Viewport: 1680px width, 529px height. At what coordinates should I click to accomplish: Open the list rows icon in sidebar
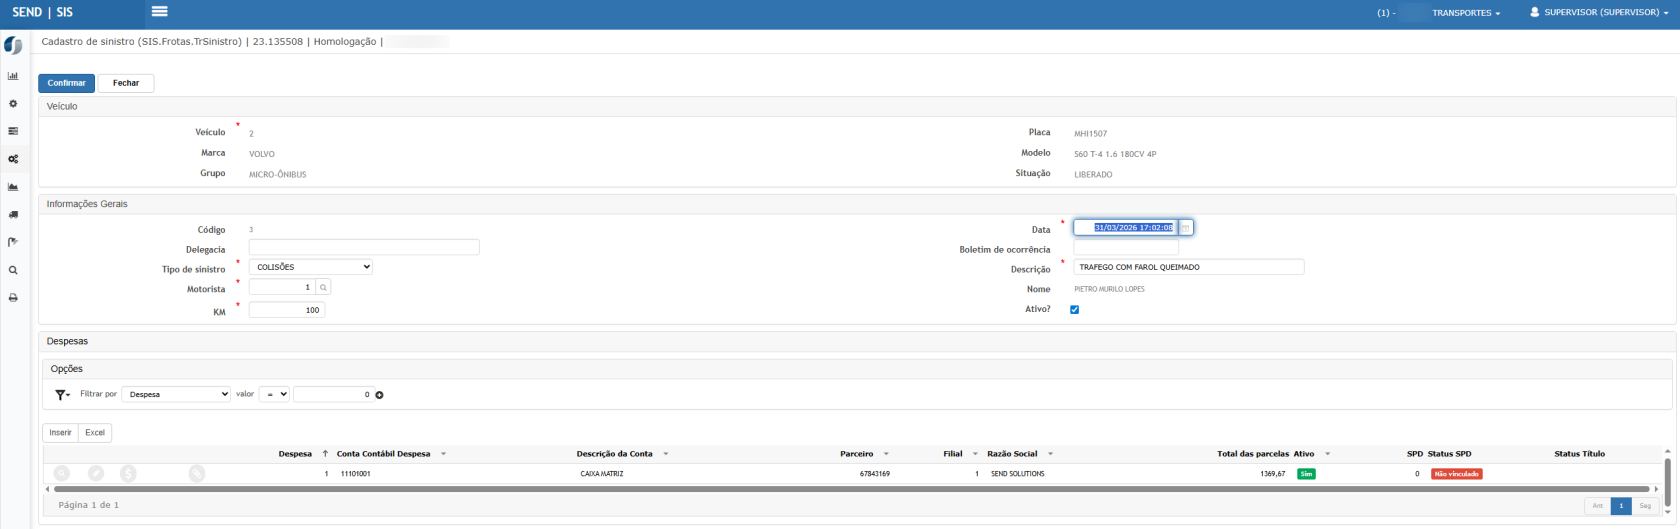point(13,131)
